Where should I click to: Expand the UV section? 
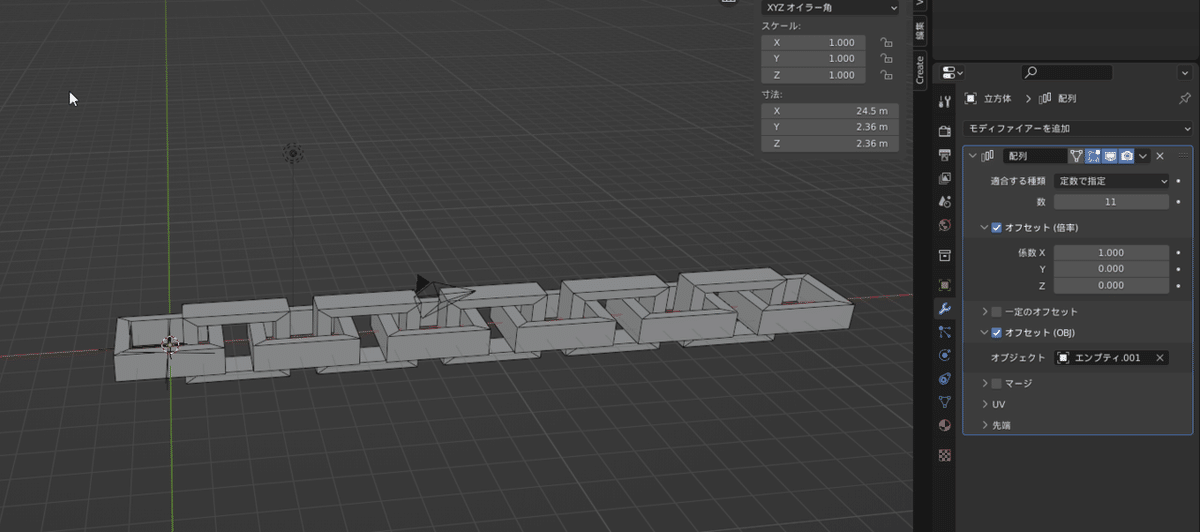985,404
